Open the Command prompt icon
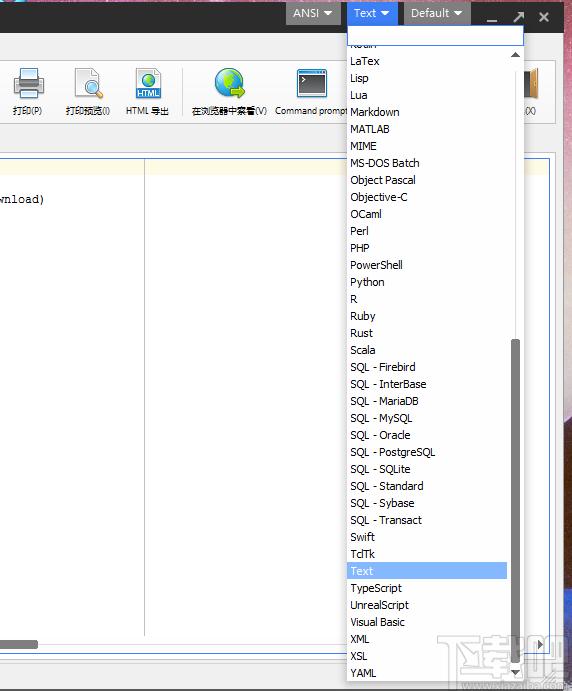The height and width of the screenshot is (691, 572). 312,83
